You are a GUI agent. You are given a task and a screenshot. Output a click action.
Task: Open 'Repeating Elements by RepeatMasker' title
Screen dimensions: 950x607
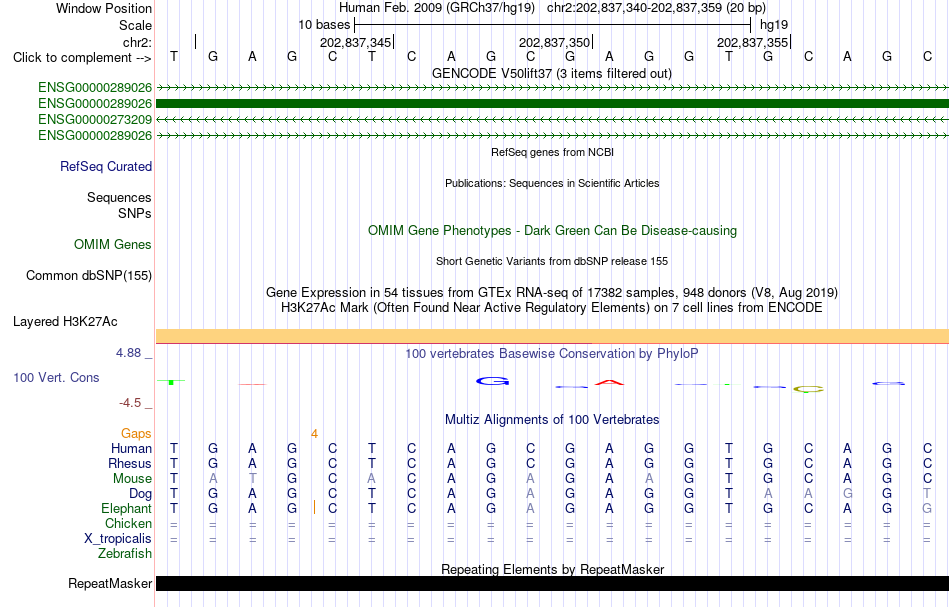(553, 570)
